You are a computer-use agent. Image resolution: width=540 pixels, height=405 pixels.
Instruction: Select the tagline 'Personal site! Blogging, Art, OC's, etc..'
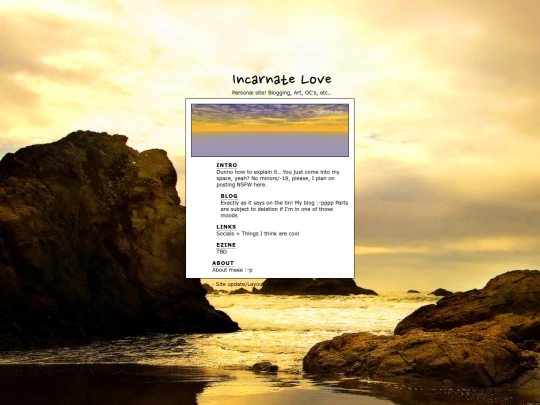(281, 93)
